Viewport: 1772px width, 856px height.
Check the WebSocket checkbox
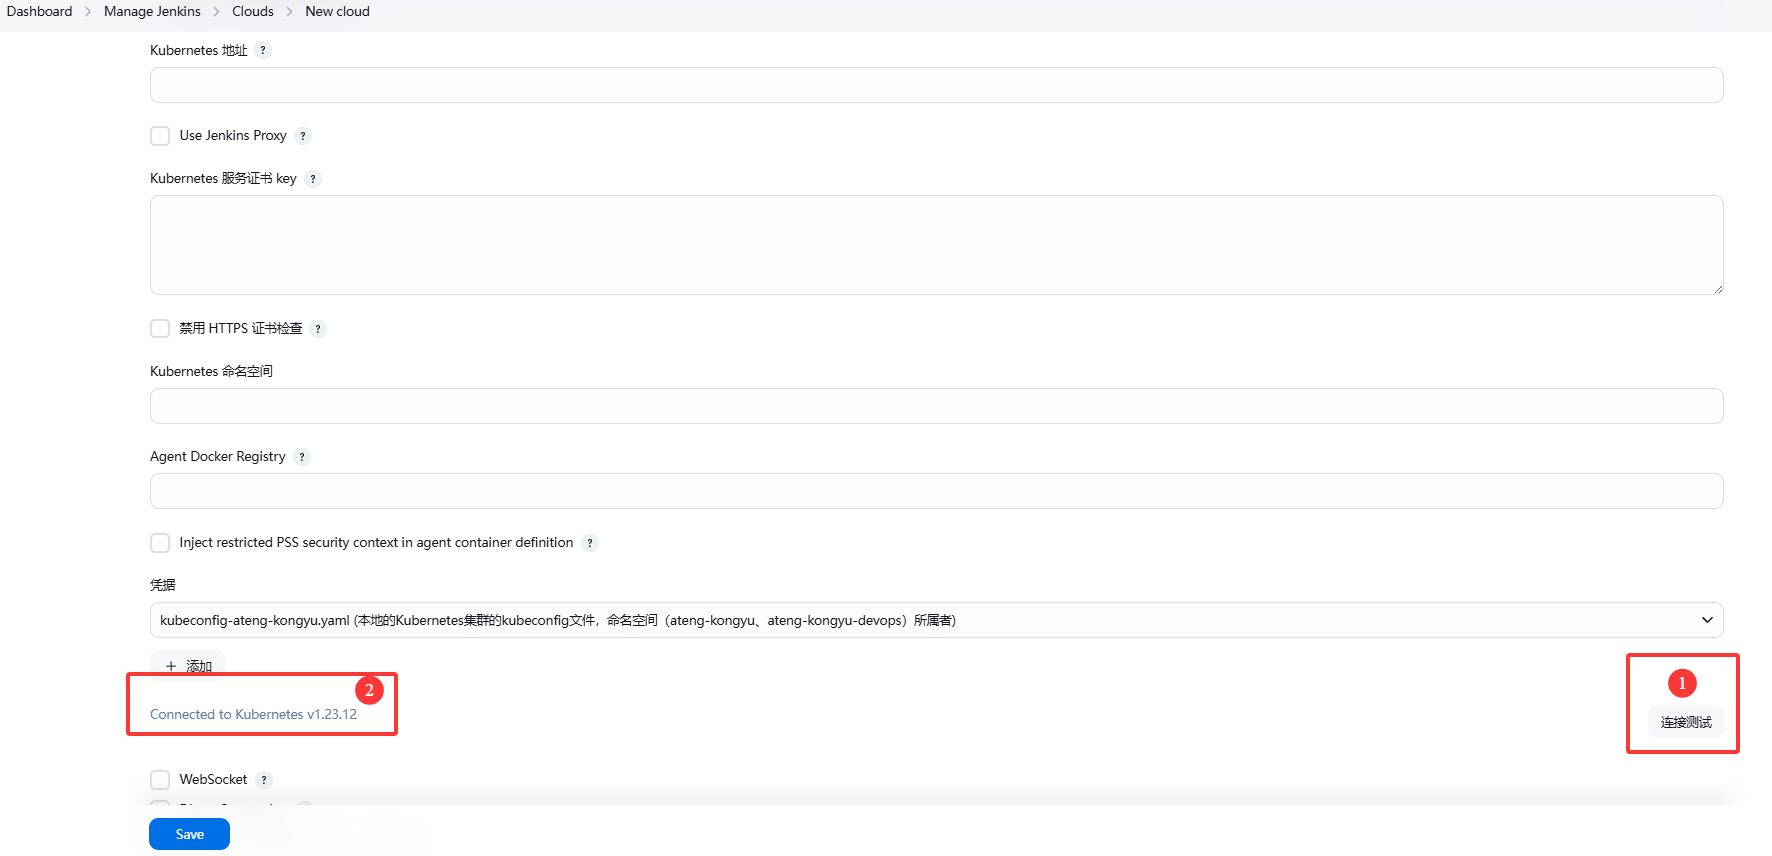pyautogui.click(x=160, y=780)
